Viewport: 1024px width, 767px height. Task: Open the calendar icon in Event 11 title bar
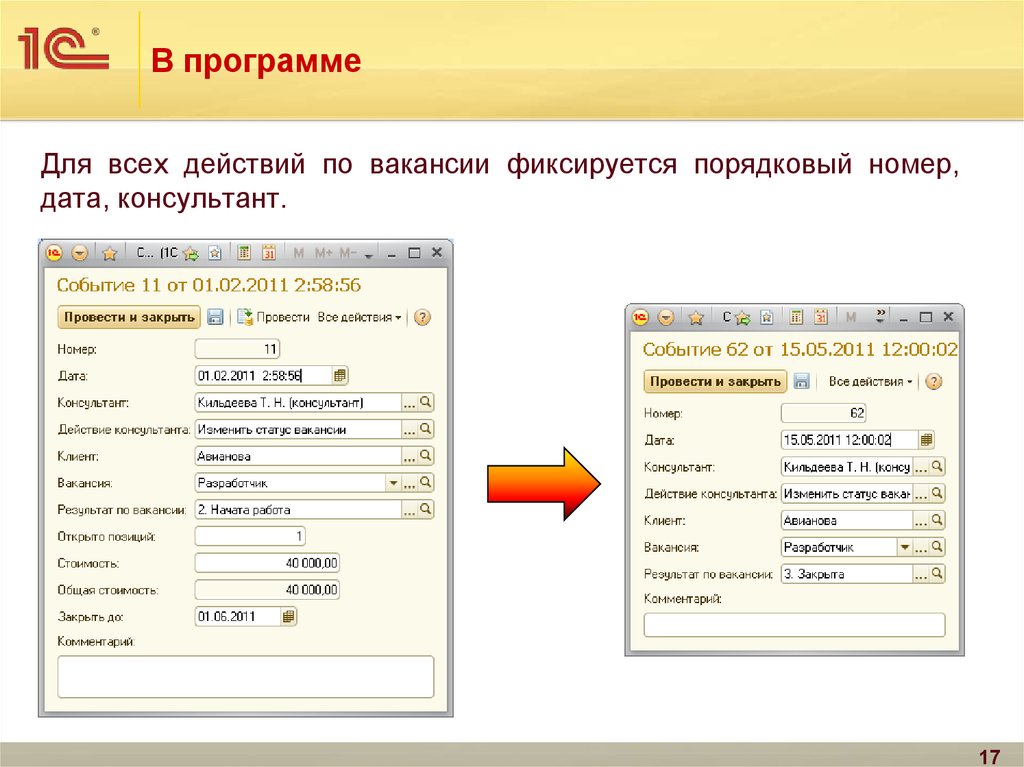coord(269,253)
